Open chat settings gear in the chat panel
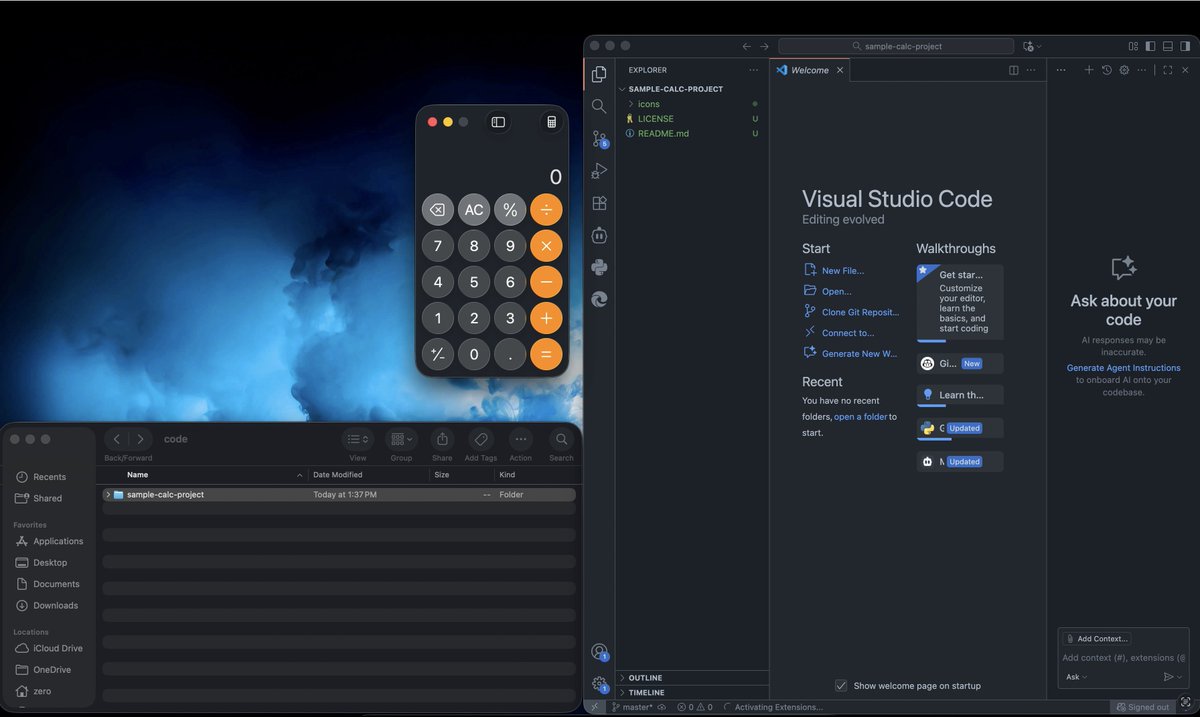1200x717 pixels. pos(1124,70)
